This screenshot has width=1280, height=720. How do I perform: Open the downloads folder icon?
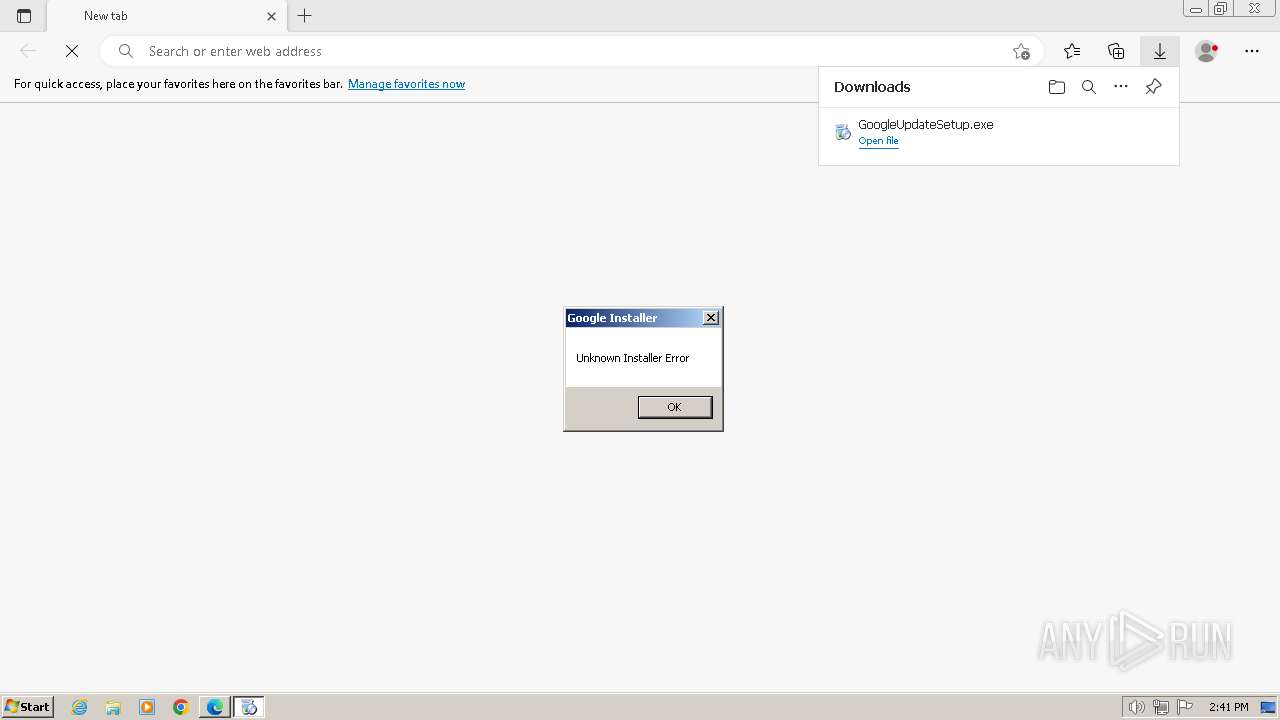coord(1057,87)
